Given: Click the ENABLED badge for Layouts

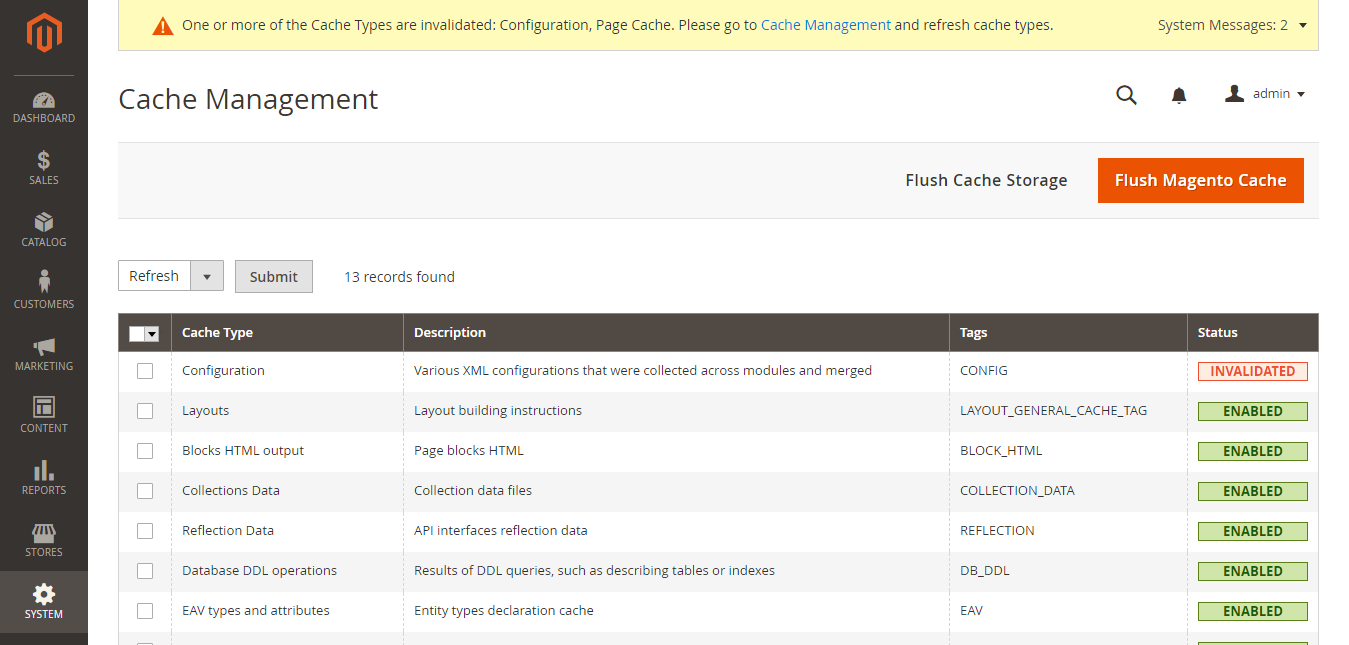Looking at the screenshot, I should pos(1253,411).
